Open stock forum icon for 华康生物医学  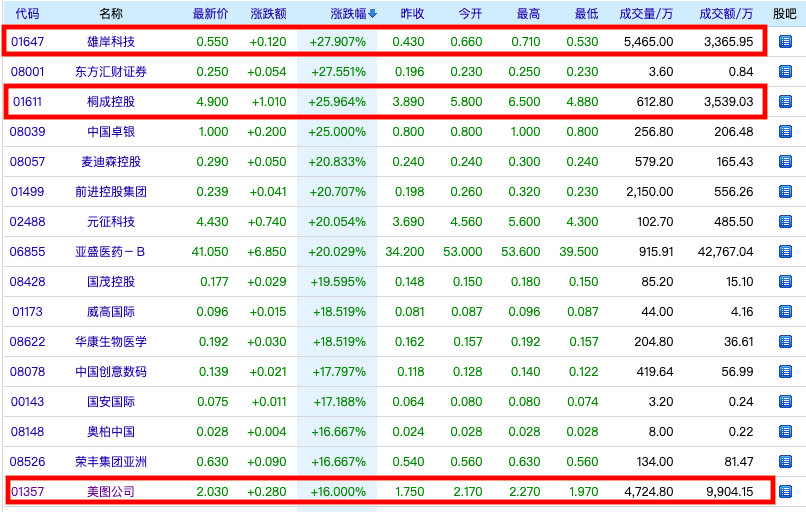pyautogui.click(x=785, y=341)
